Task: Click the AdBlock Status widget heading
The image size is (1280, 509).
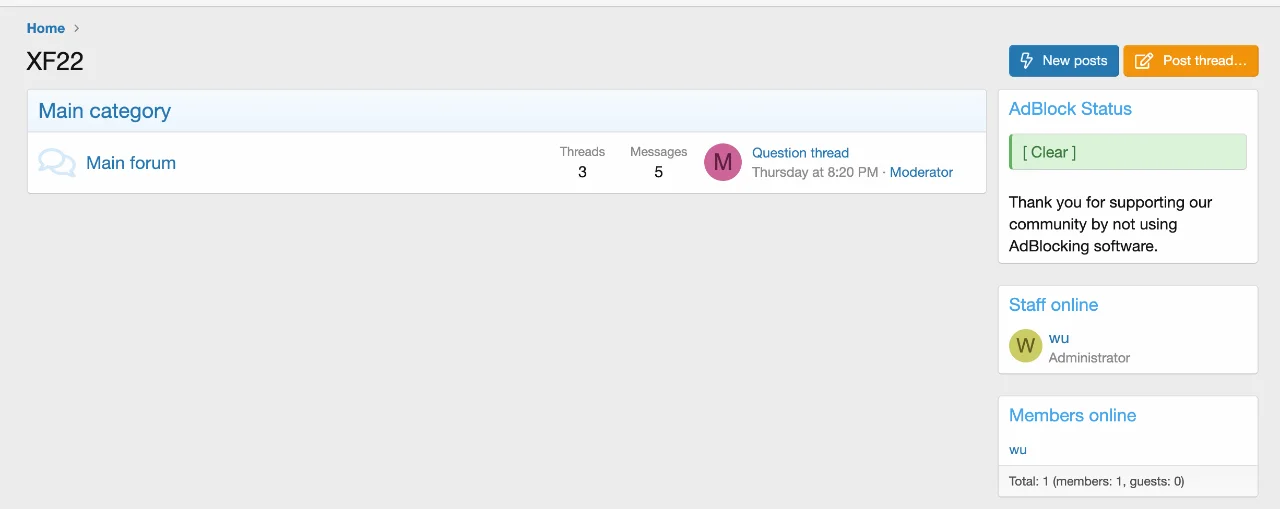Action: (1070, 109)
